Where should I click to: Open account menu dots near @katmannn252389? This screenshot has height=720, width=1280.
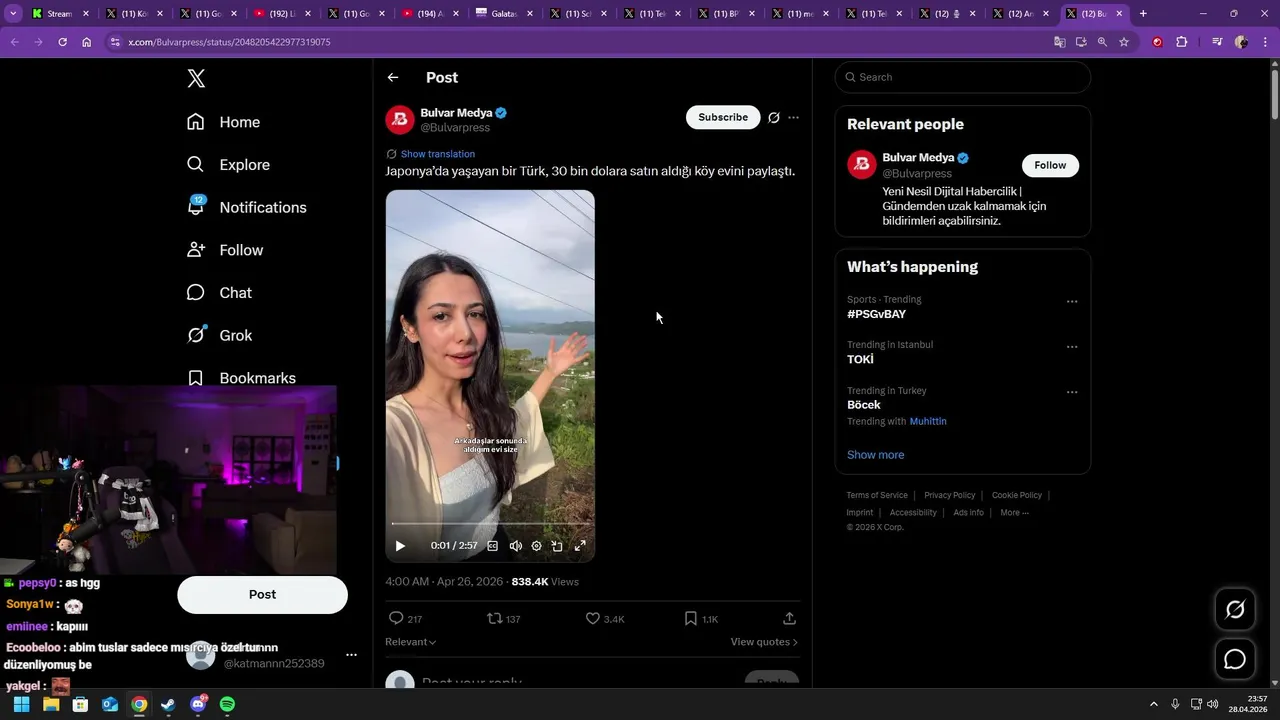point(351,655)
